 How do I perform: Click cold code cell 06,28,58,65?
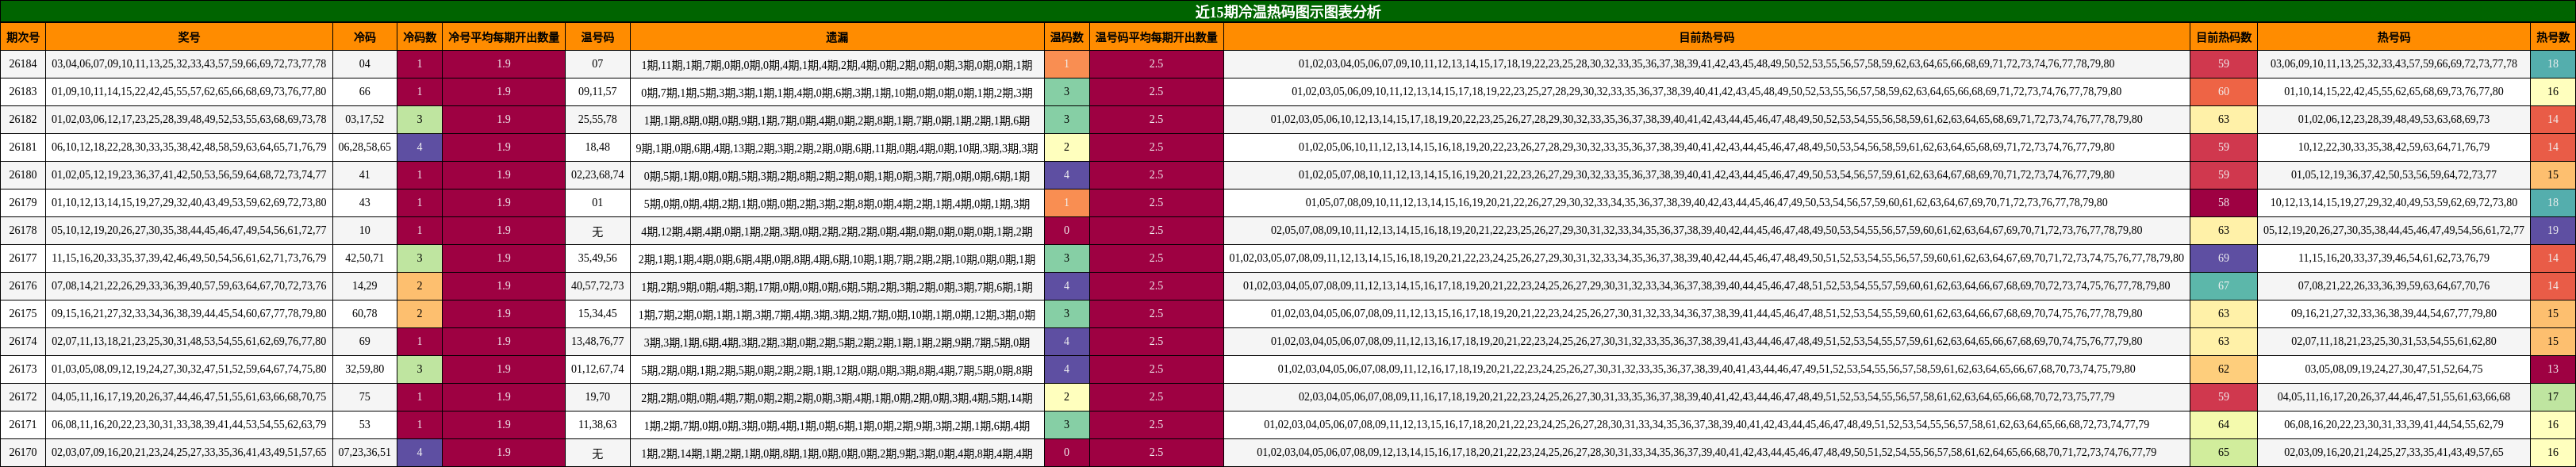point(364,147)
